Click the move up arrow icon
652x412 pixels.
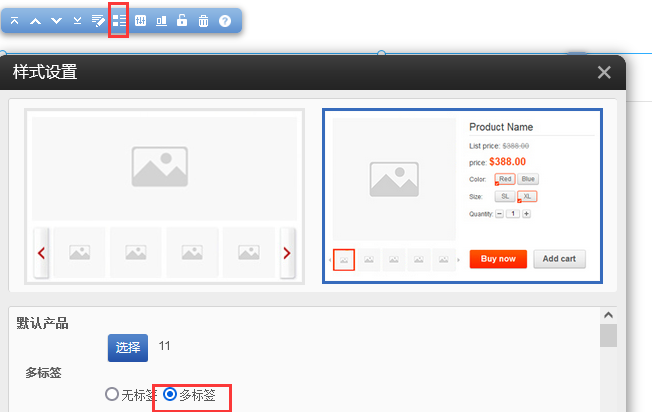[35, 21]
